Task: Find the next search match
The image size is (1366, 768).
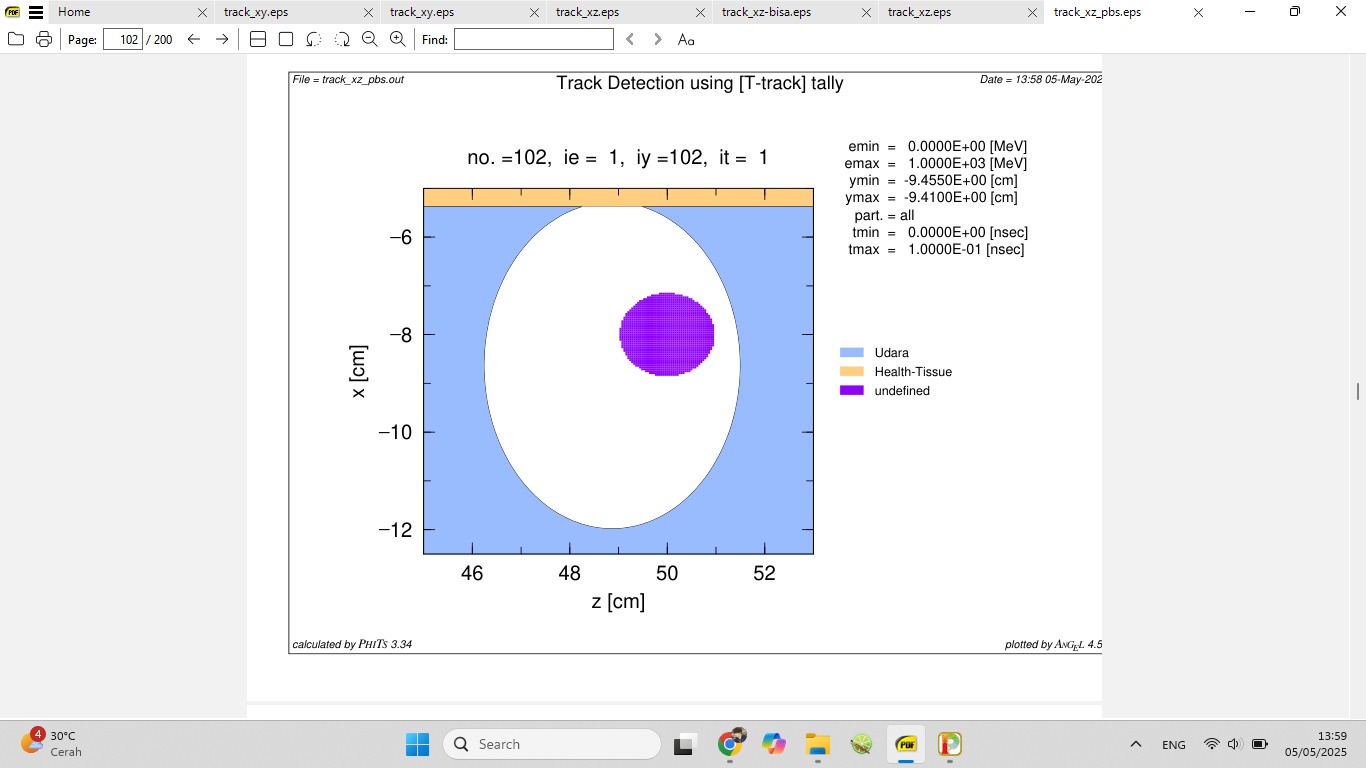Action: [657, 39]
